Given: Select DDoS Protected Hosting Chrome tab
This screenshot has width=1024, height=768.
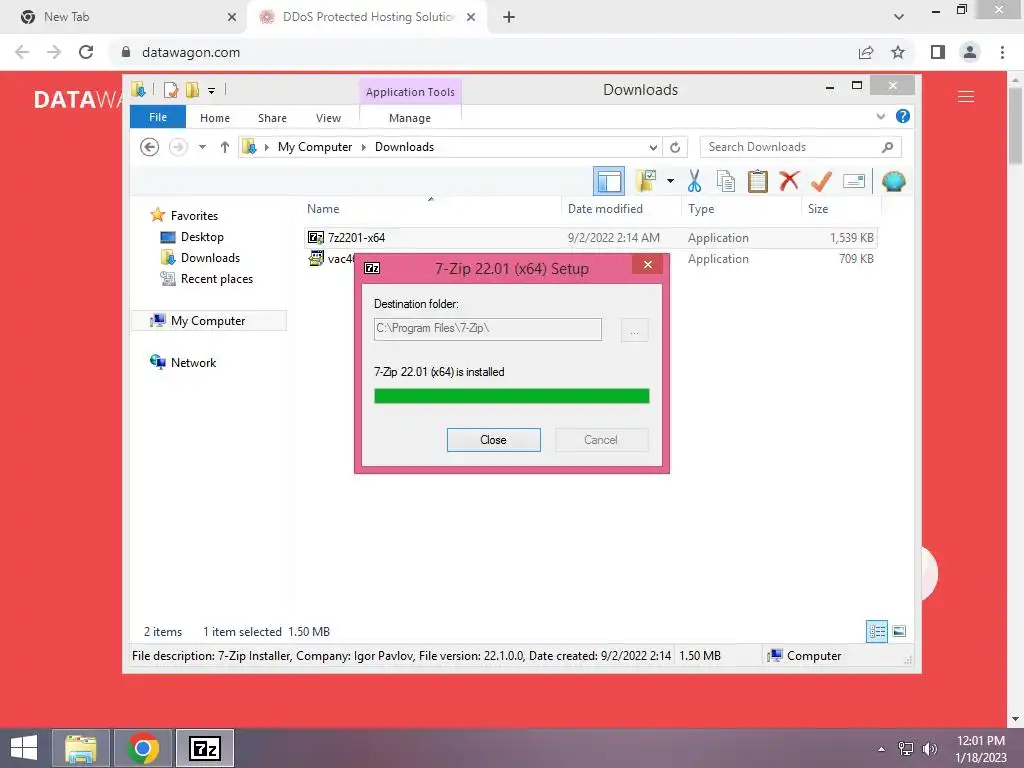Looking at the screenshot, I should point(369,17).
